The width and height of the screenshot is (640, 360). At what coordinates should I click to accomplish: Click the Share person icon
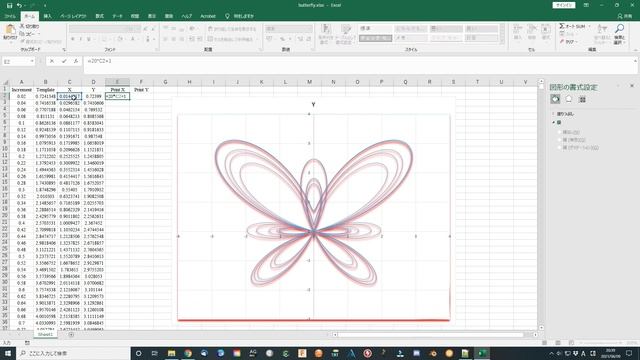[x=620, y=16]
